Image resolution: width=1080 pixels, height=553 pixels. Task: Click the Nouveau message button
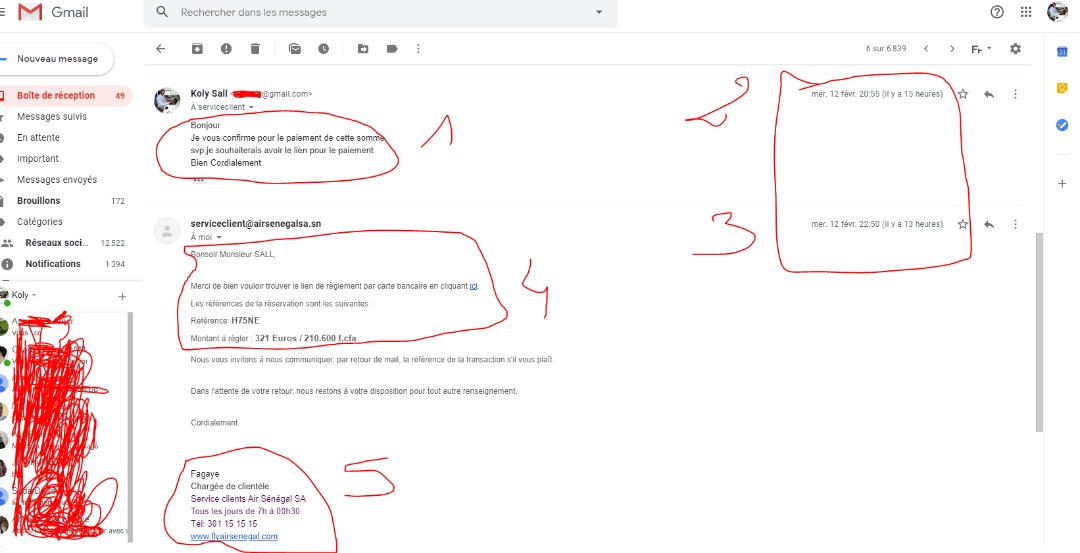tap(57, 59)
